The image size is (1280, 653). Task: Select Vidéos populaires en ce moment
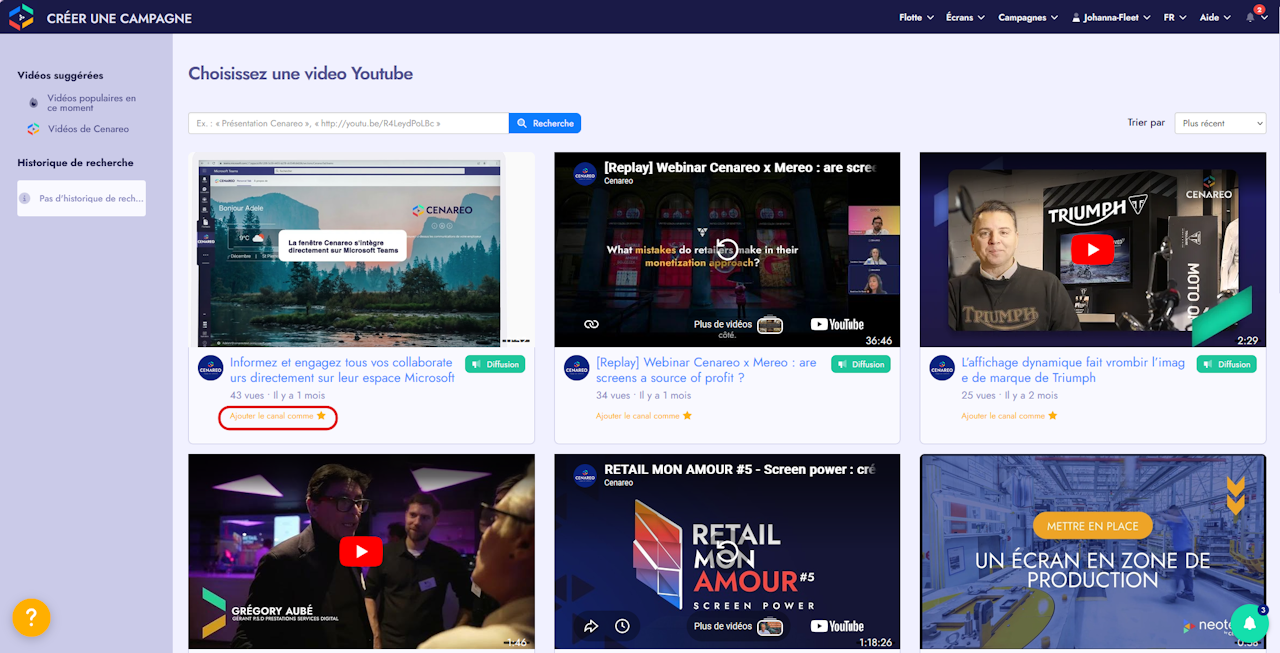(92, 103)
